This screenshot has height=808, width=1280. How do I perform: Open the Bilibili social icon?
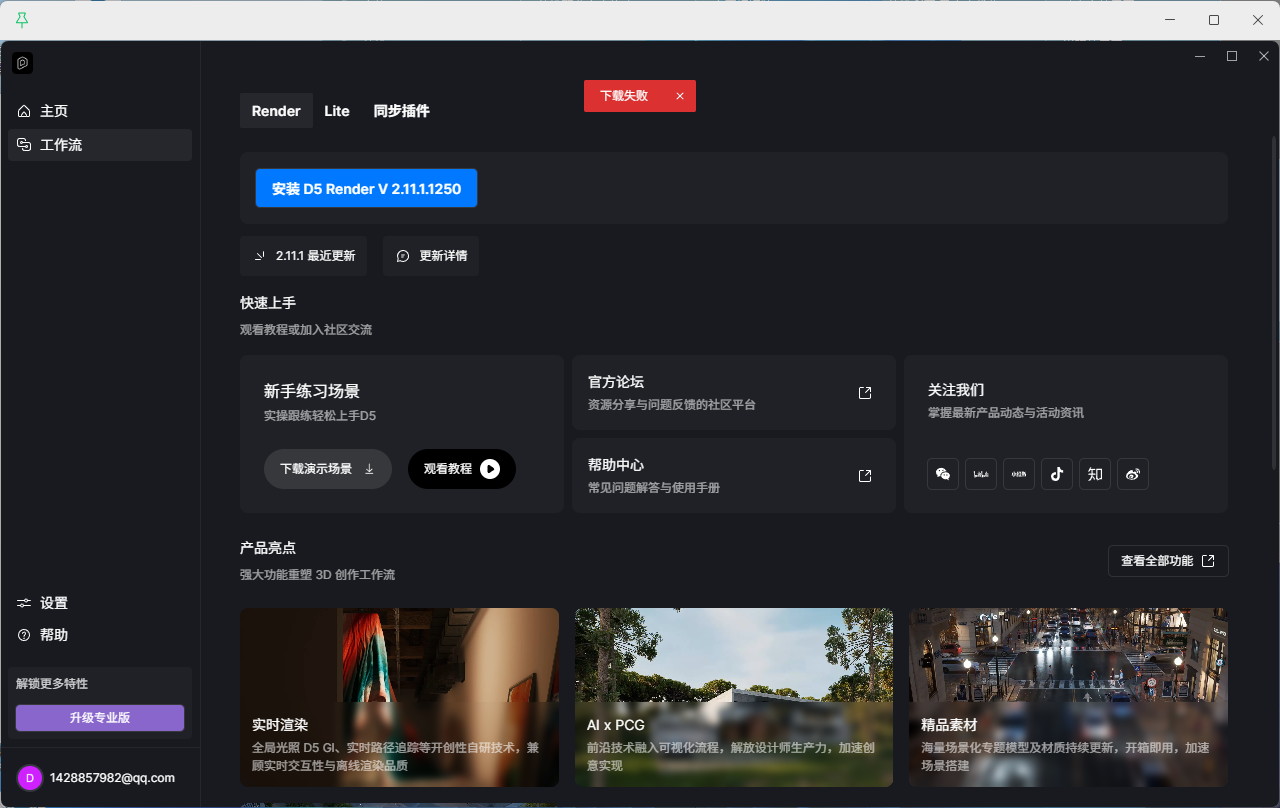click(981, 474)
